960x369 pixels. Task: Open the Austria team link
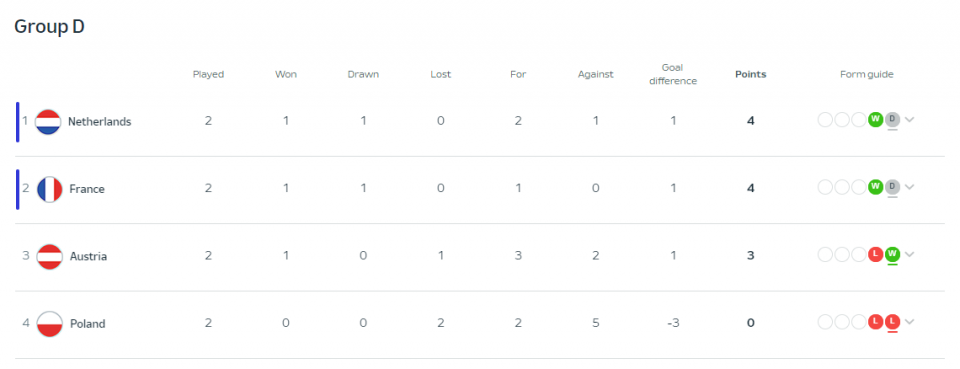88,256
